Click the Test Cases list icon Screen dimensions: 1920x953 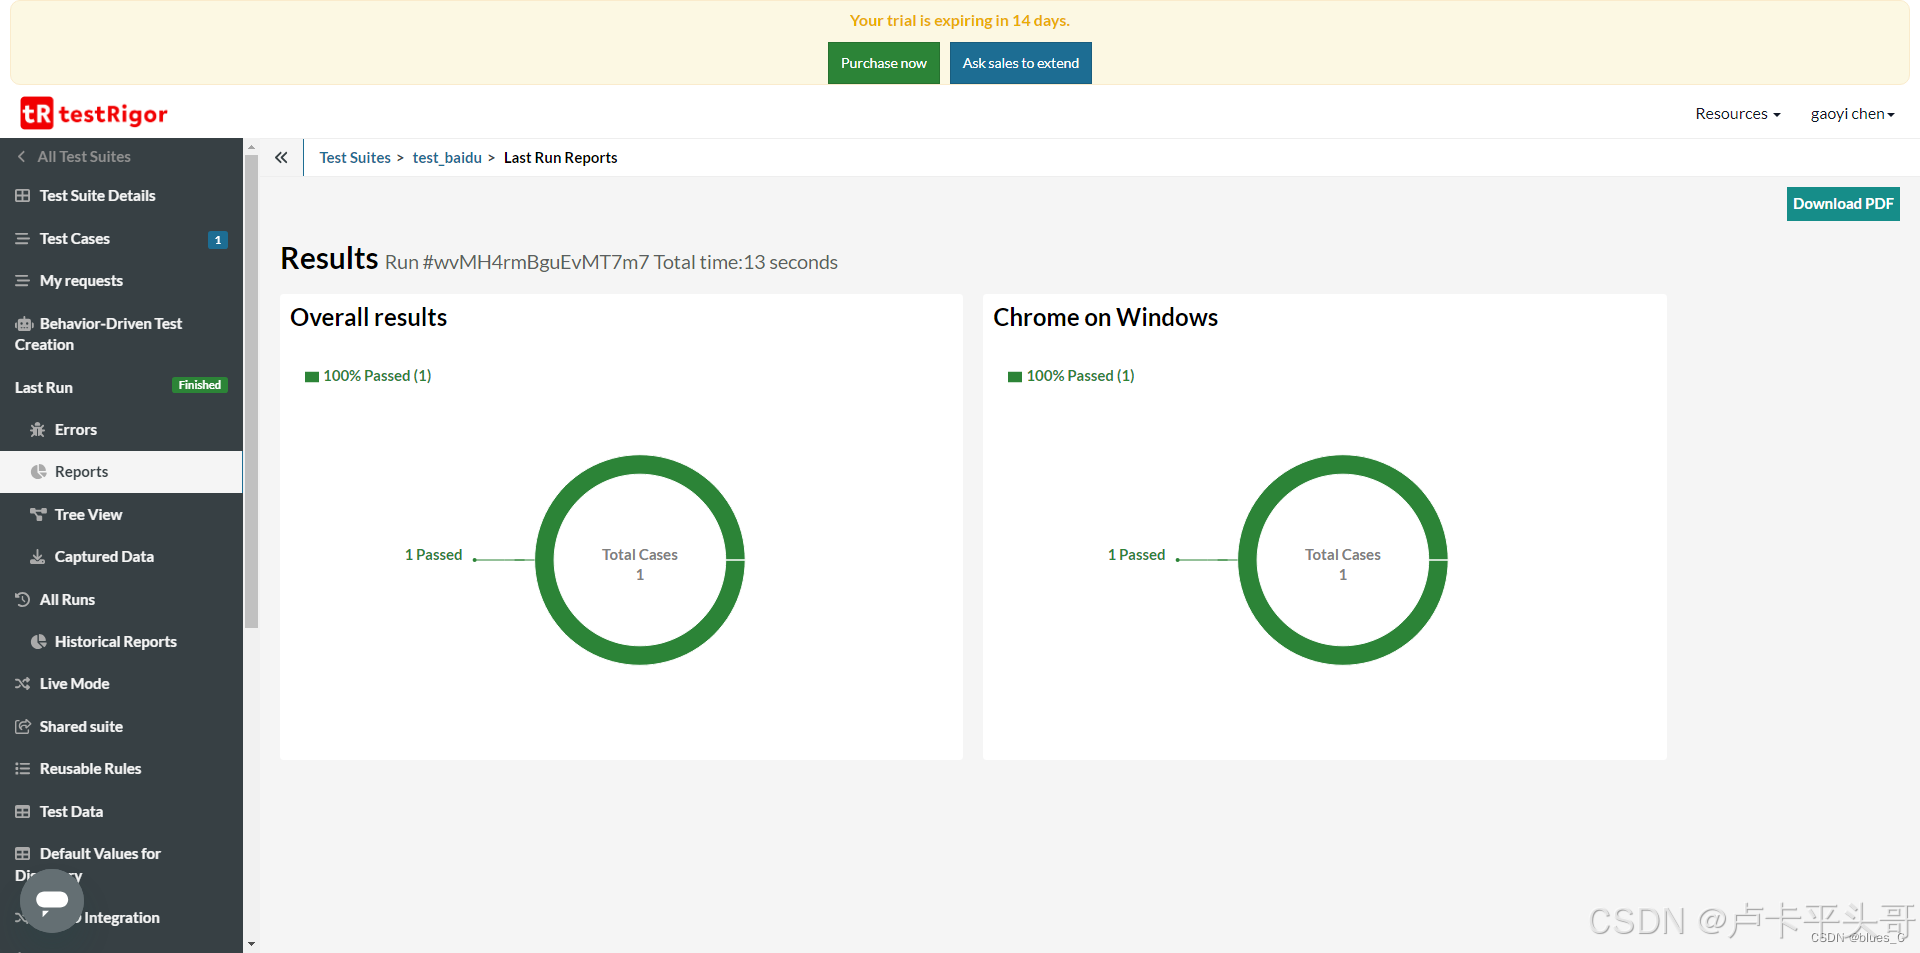(x=22, y=239)
